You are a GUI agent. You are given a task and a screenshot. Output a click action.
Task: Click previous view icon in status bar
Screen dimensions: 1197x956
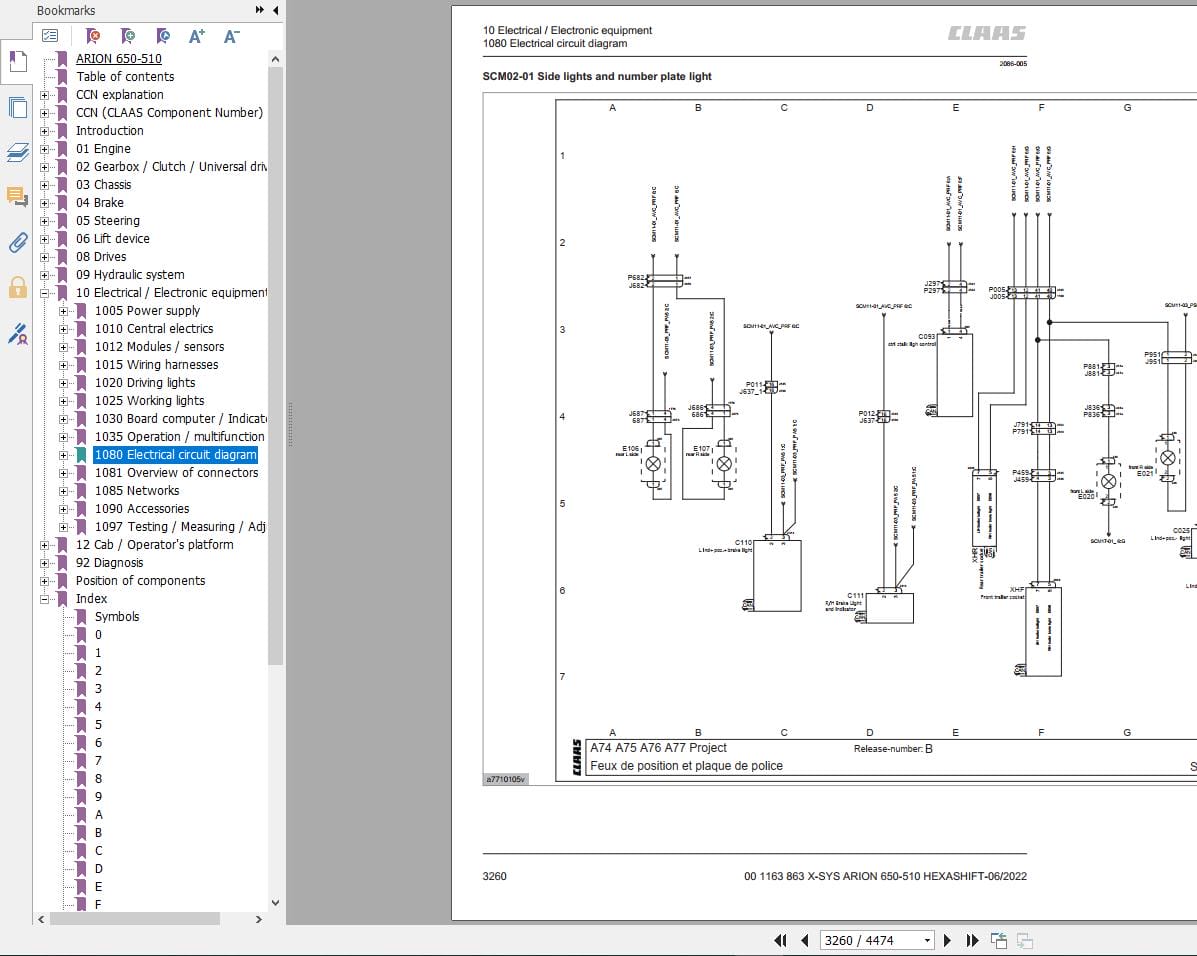[x=999, y=941]
